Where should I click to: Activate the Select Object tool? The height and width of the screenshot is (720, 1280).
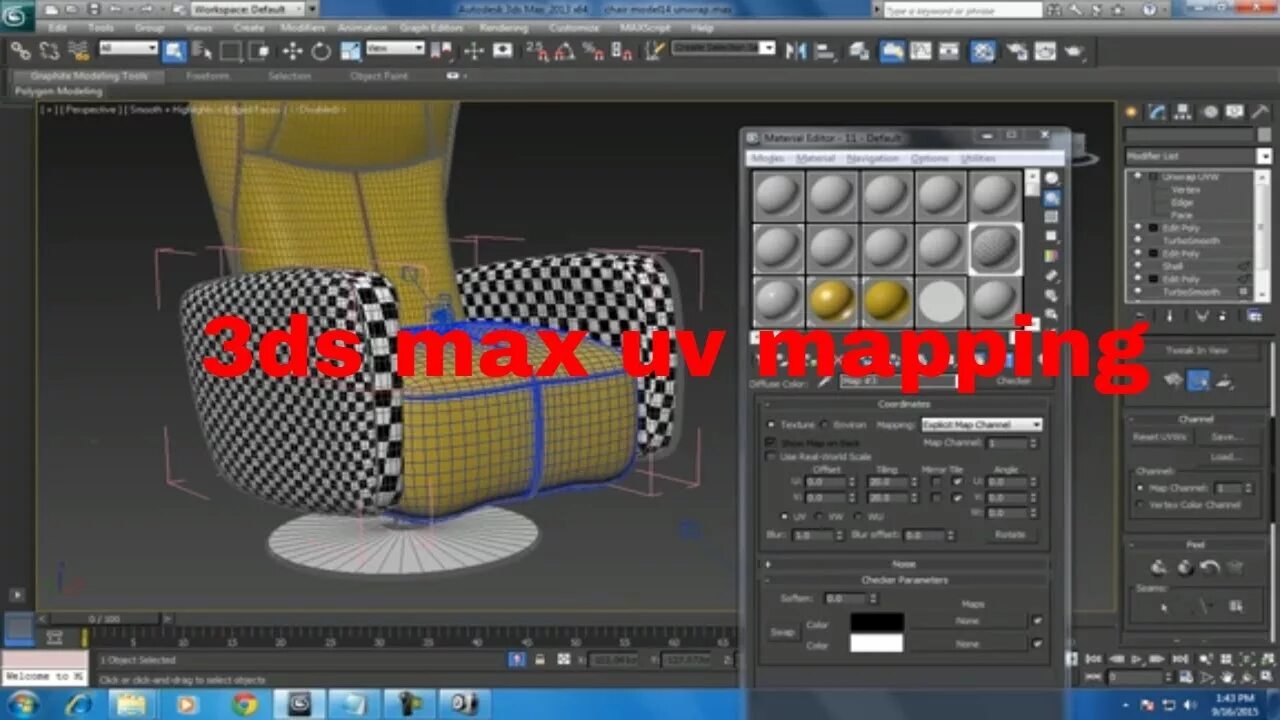(174, 50)
